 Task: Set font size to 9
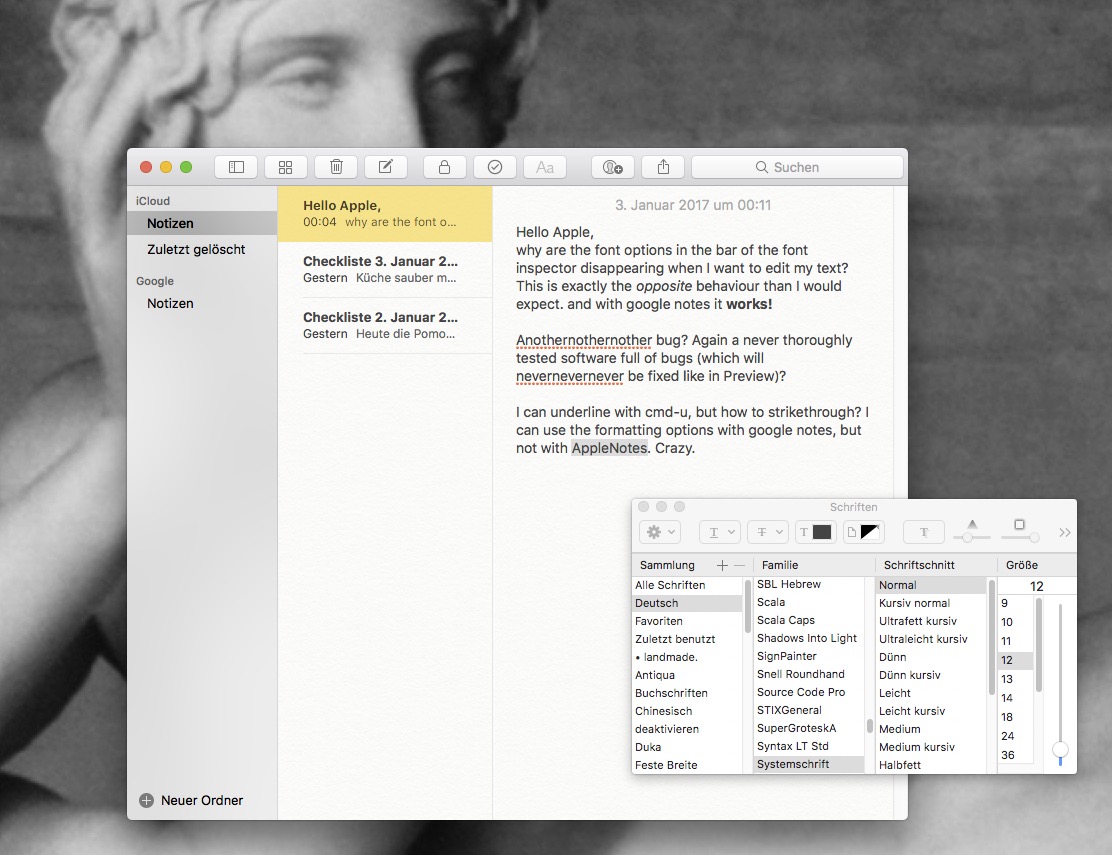pos(1016,603)
